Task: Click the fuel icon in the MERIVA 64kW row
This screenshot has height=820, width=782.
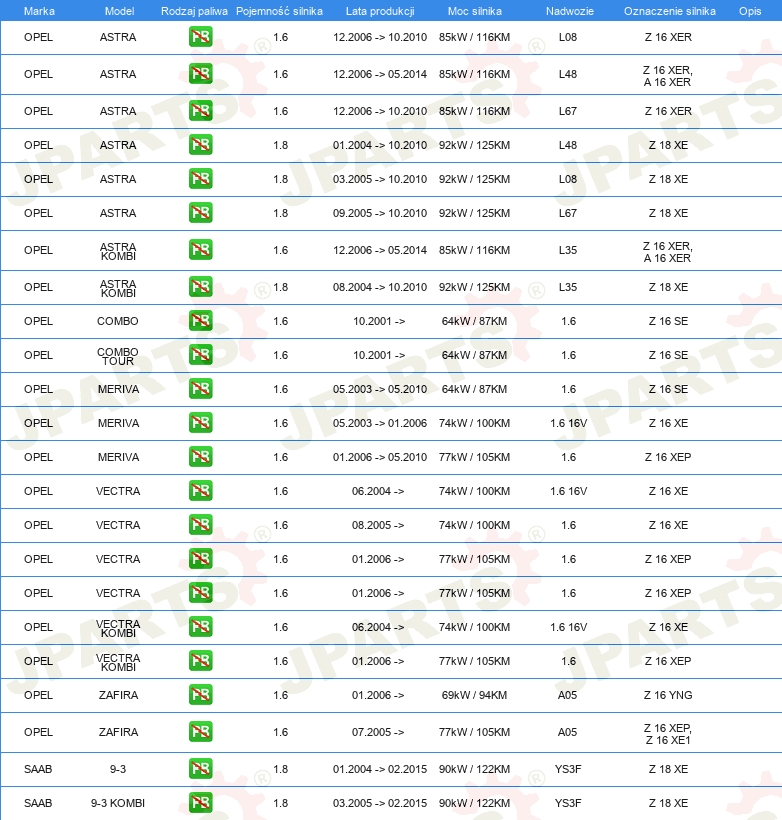Action: [200, 389]
